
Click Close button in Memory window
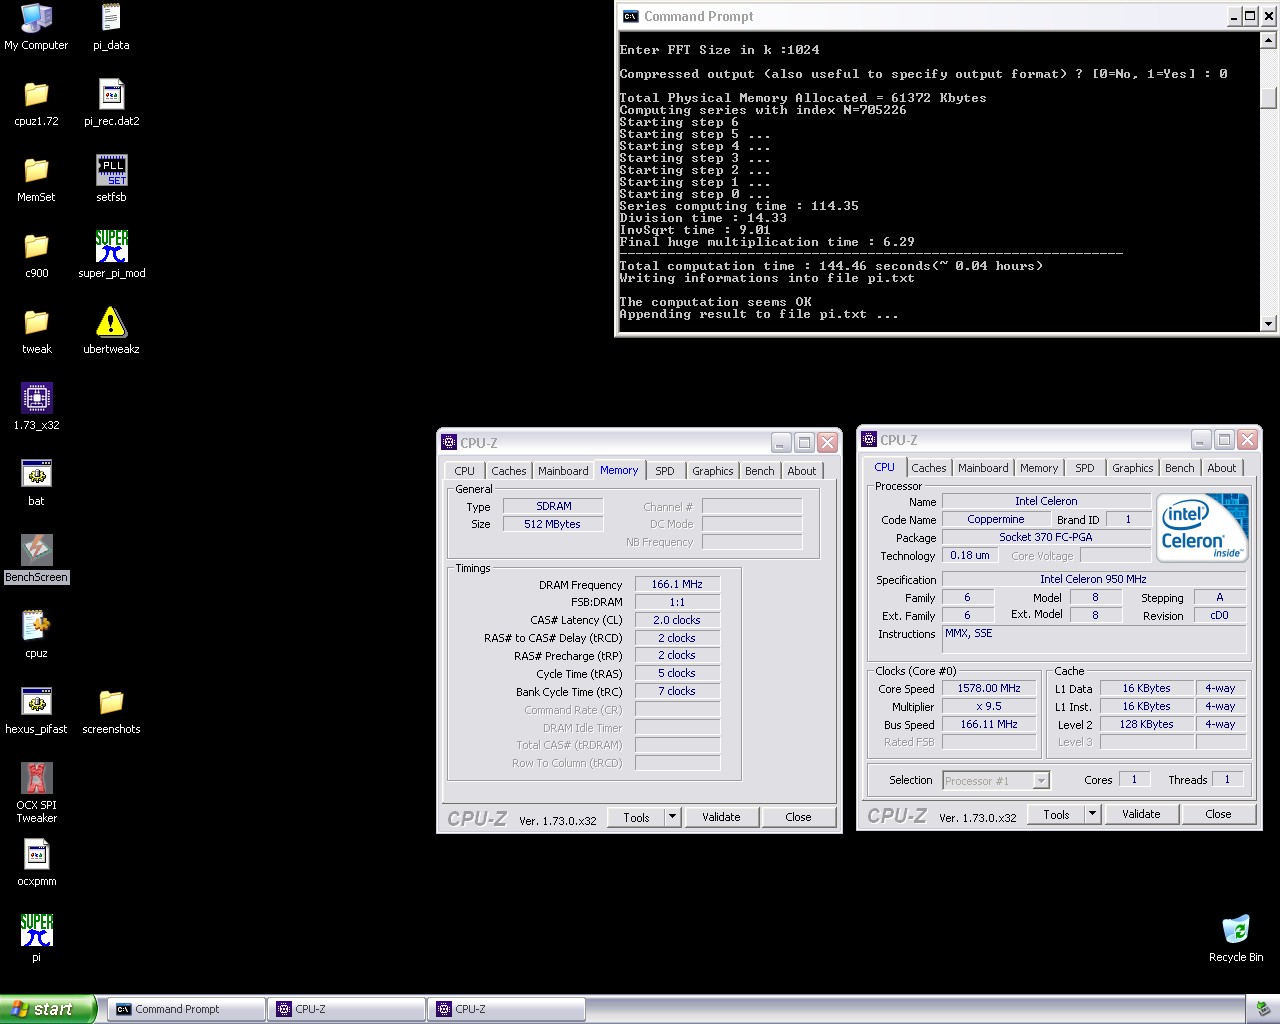798,817
